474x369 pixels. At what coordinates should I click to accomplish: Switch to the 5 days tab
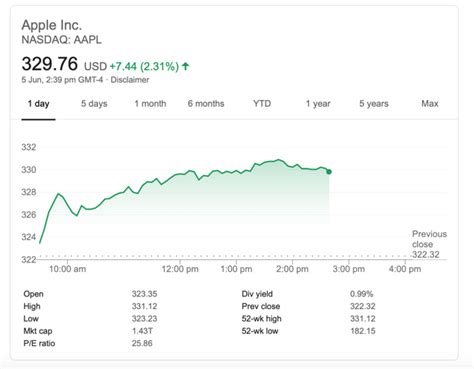pos(94,104)
